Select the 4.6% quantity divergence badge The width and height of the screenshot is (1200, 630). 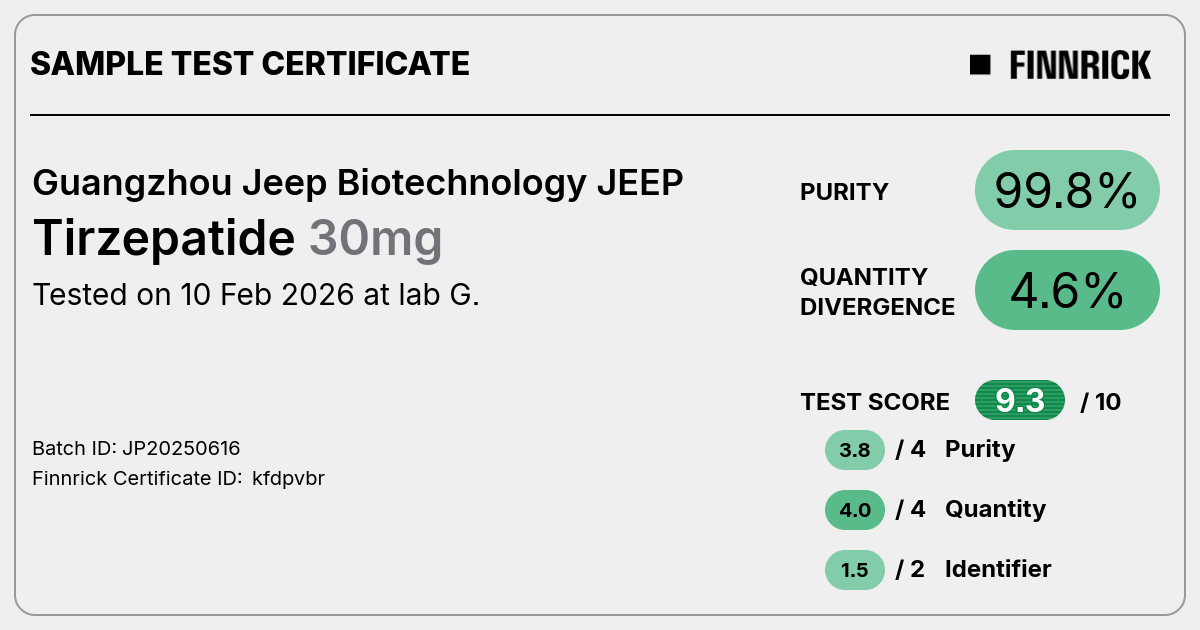coord(1067,290)
